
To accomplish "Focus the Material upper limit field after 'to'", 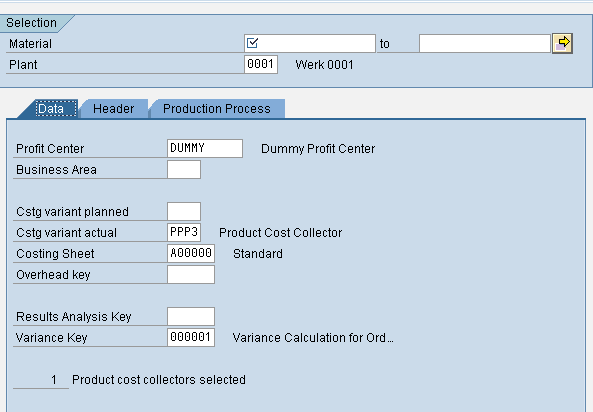I will pos(484,44).
